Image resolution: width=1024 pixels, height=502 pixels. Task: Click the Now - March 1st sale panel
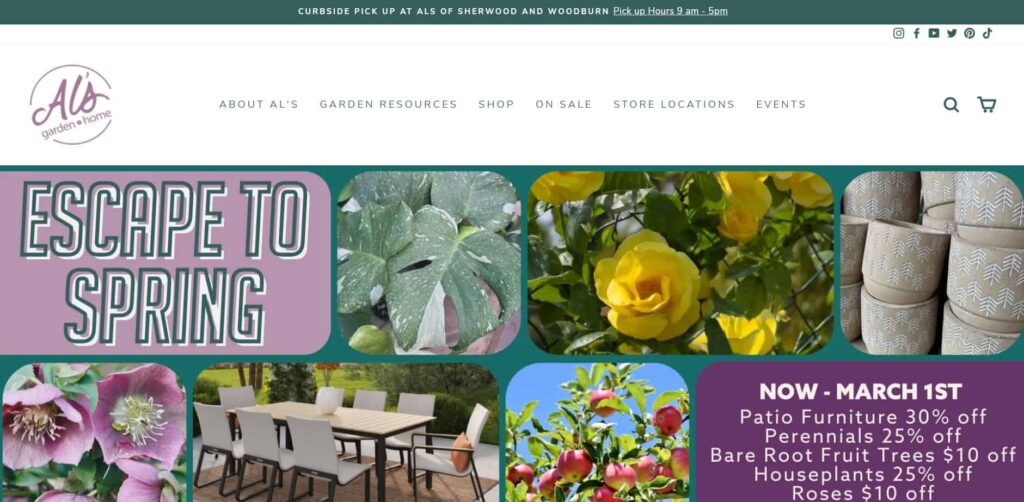click(859, 432)
